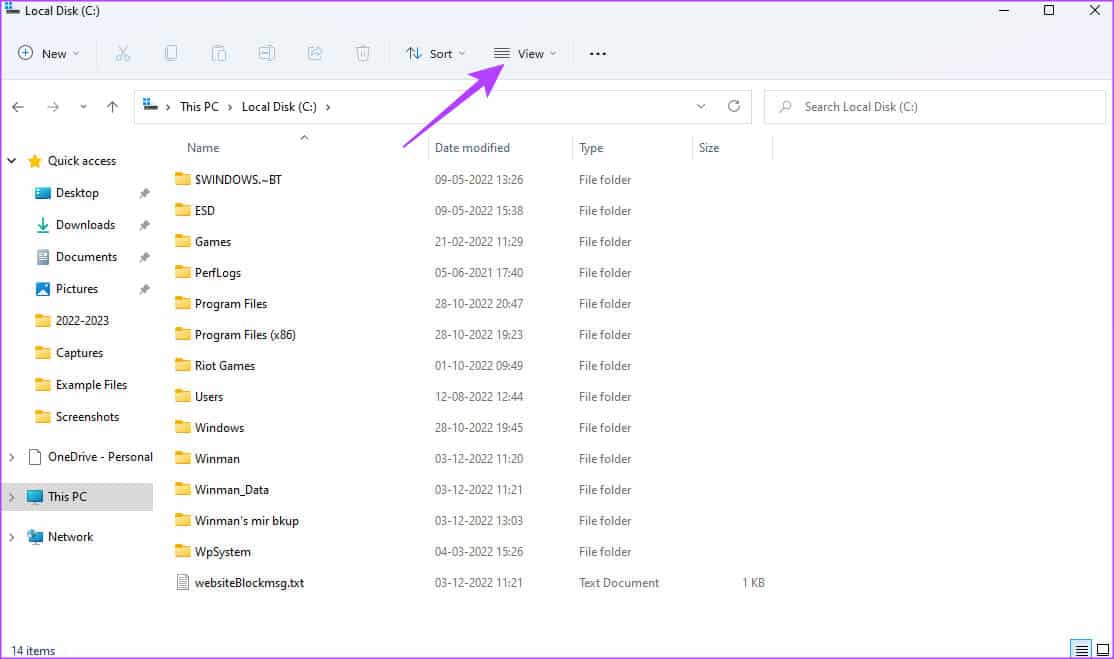The image size is (1114, 659).
Task: Click the Search Local Disk (C:) box
Action: 934,107
